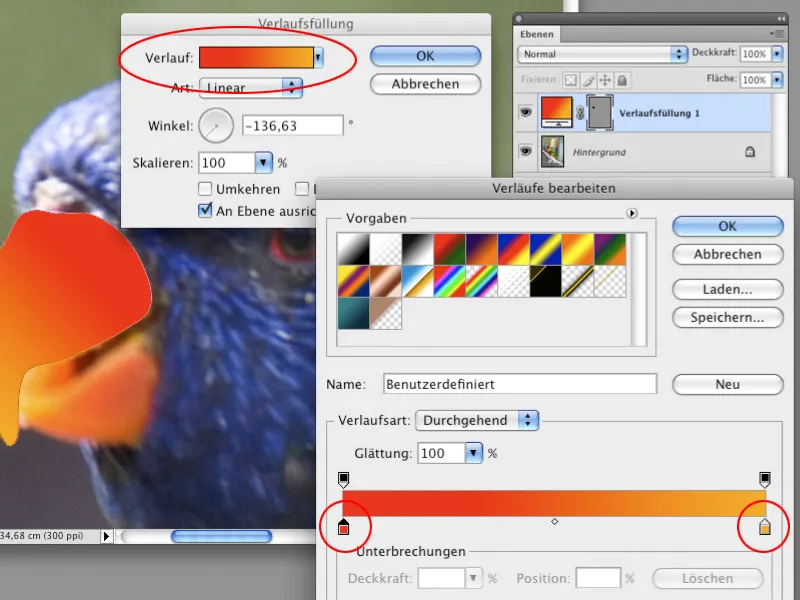Enable the Umkehren checkbox

205,188
